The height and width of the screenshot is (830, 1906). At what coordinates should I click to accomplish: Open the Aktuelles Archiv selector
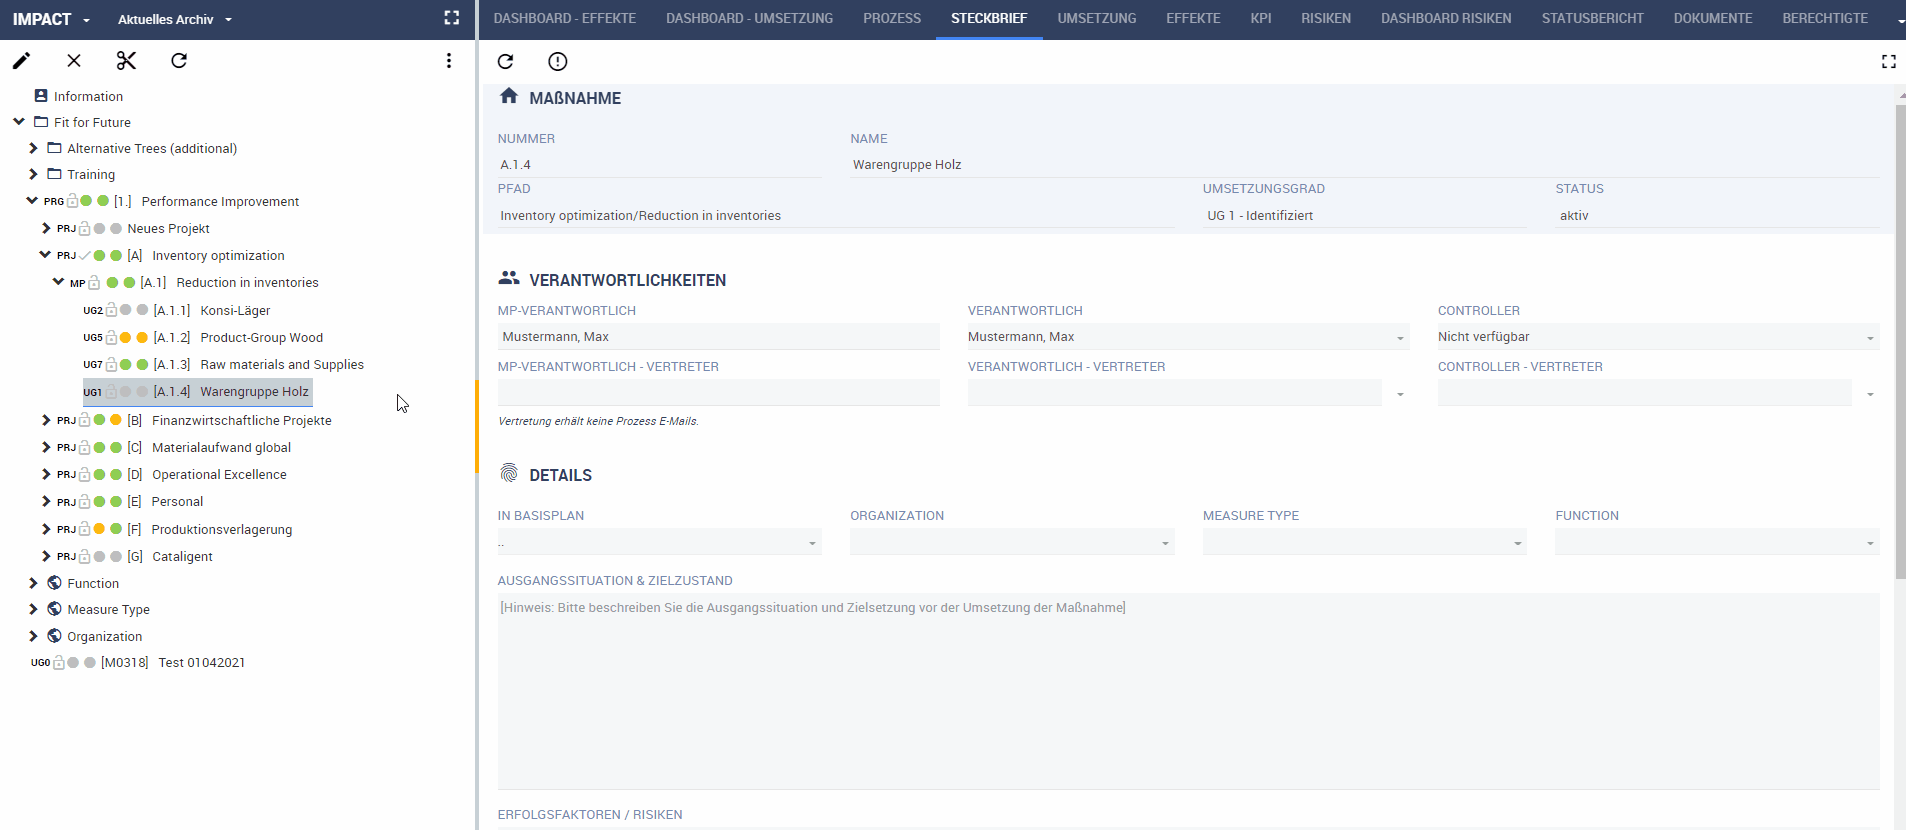(175, 19)
